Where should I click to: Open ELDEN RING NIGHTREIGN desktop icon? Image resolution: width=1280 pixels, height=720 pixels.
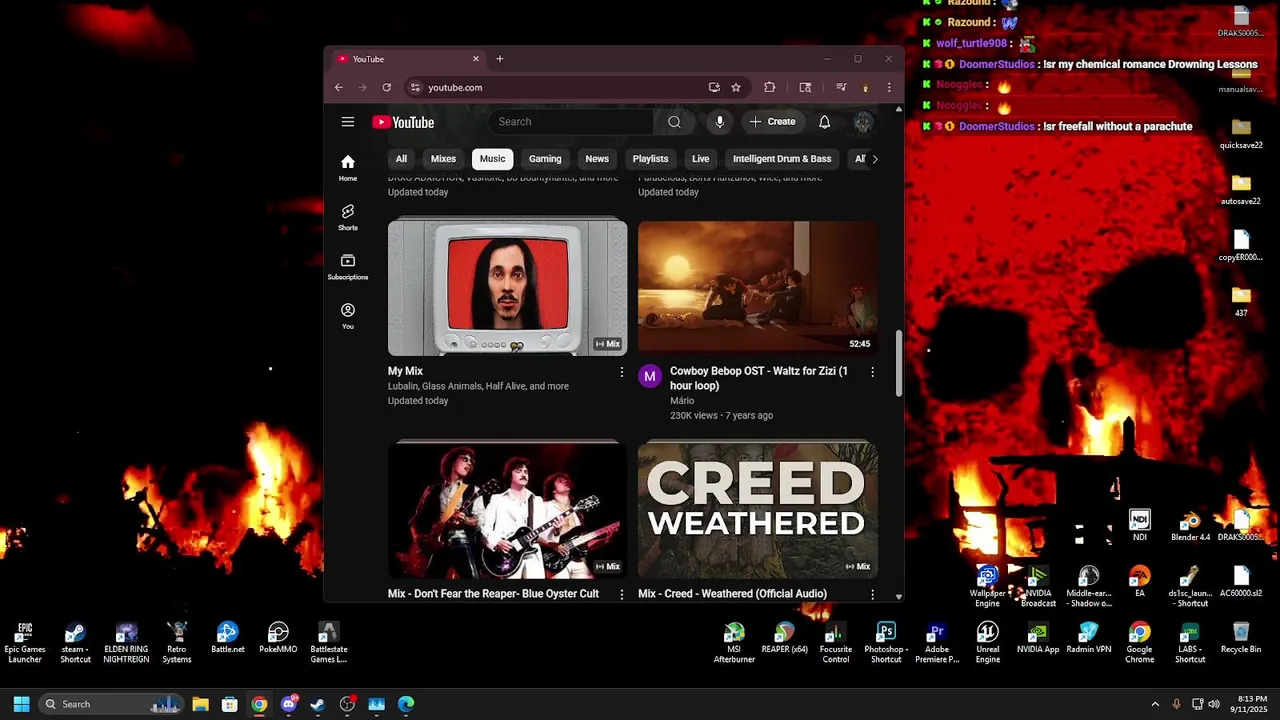click(x=126, y=643)
